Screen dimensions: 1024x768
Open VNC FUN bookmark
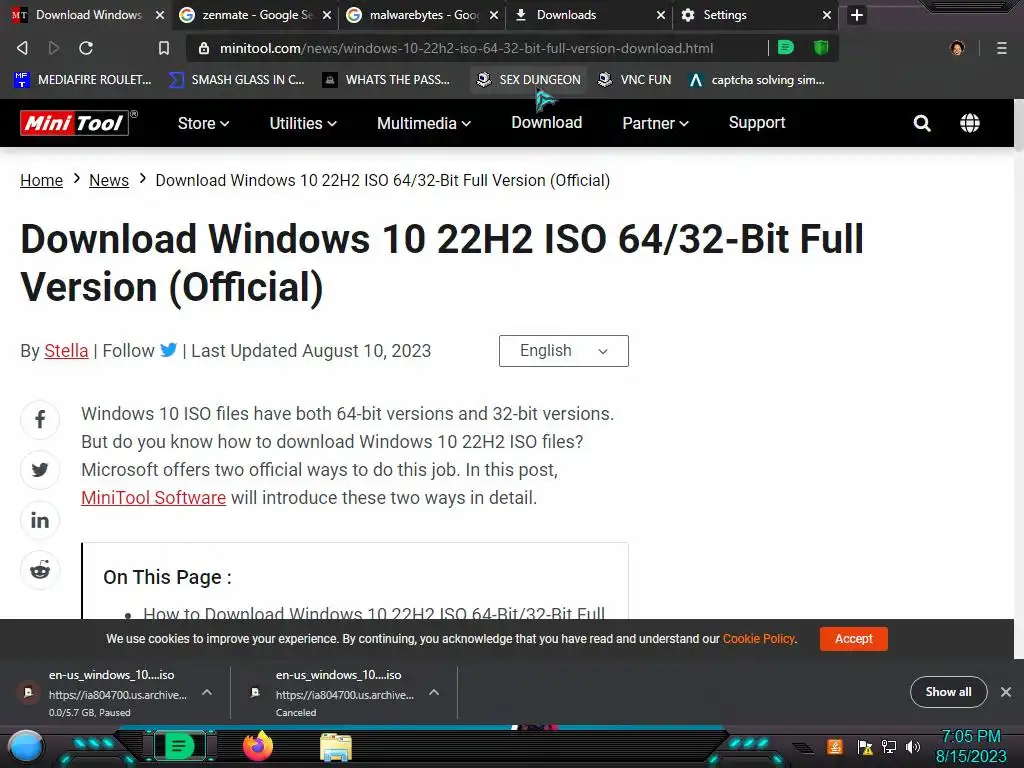coord(635,80)
